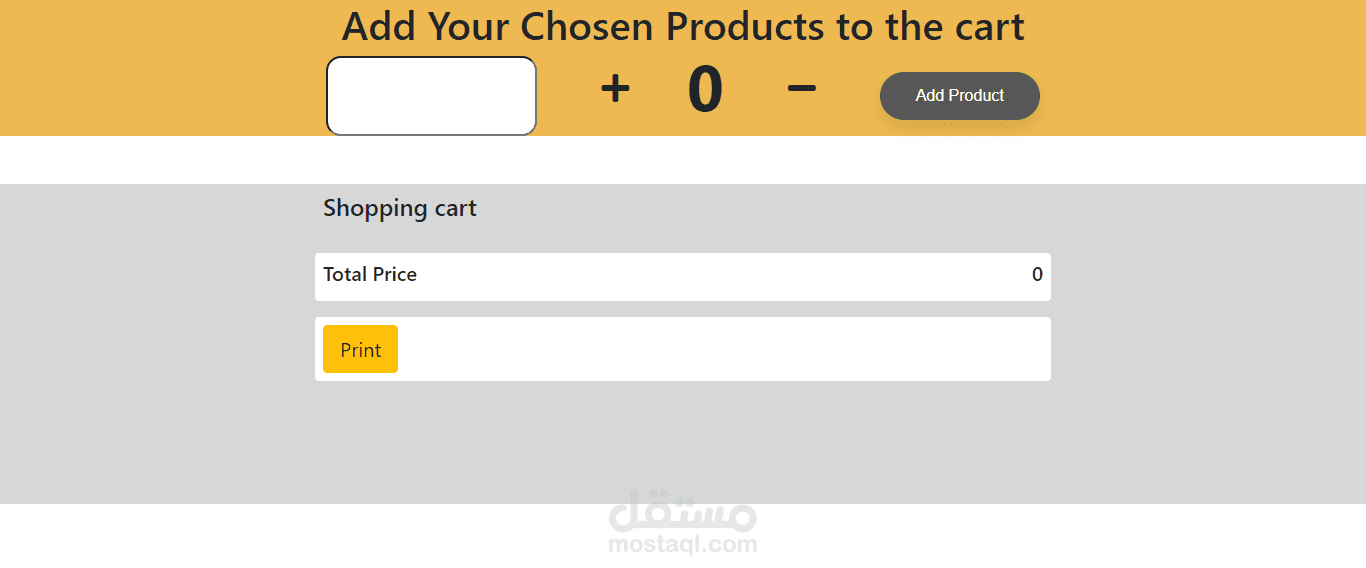Viewport: 1366px width, 568px height.
Task: Focus the empty product name input box
Action: point(431,96)
